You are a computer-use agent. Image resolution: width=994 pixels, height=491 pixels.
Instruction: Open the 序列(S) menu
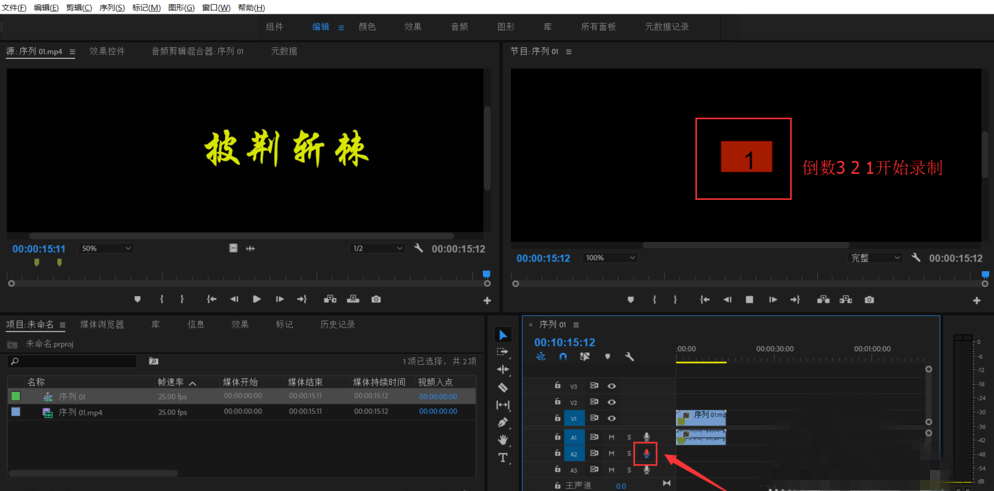coord(112,7)
